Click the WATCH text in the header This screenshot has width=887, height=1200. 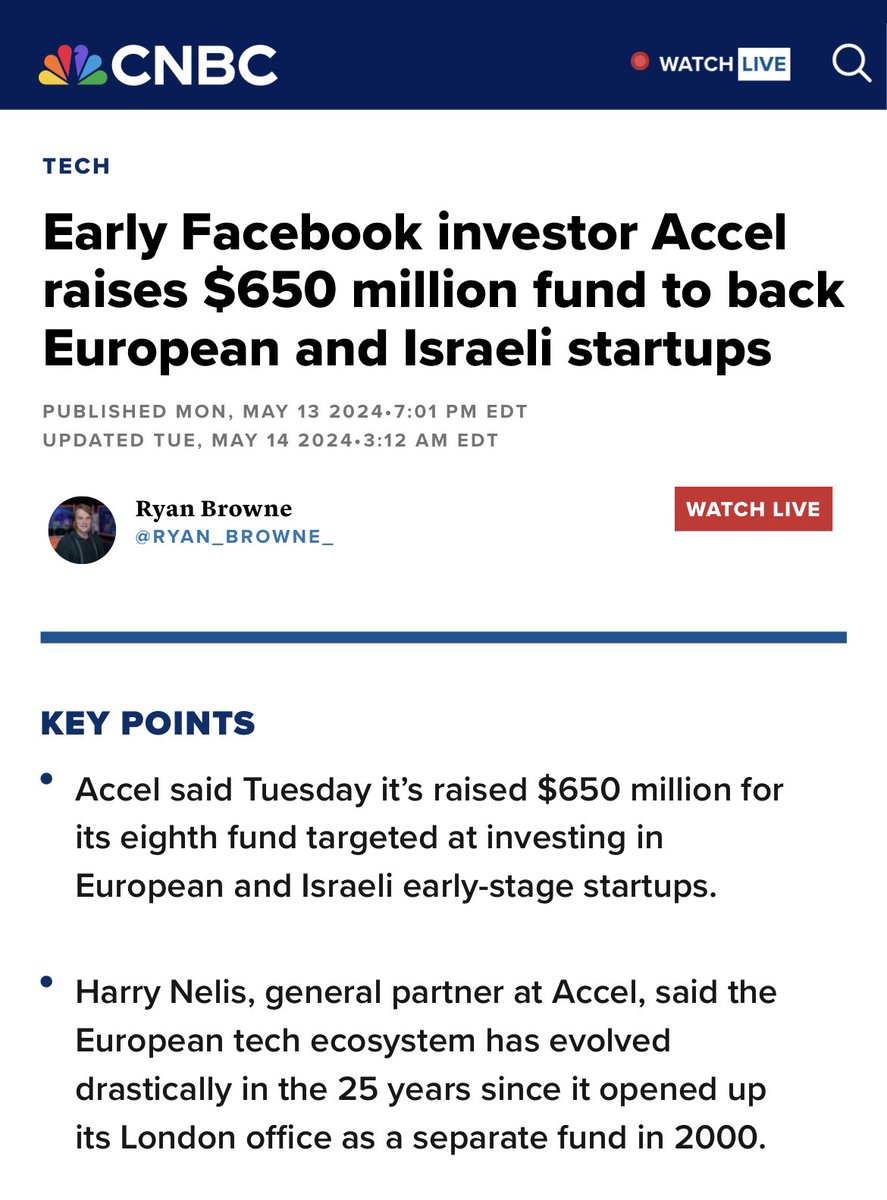(x=695, y=64)
